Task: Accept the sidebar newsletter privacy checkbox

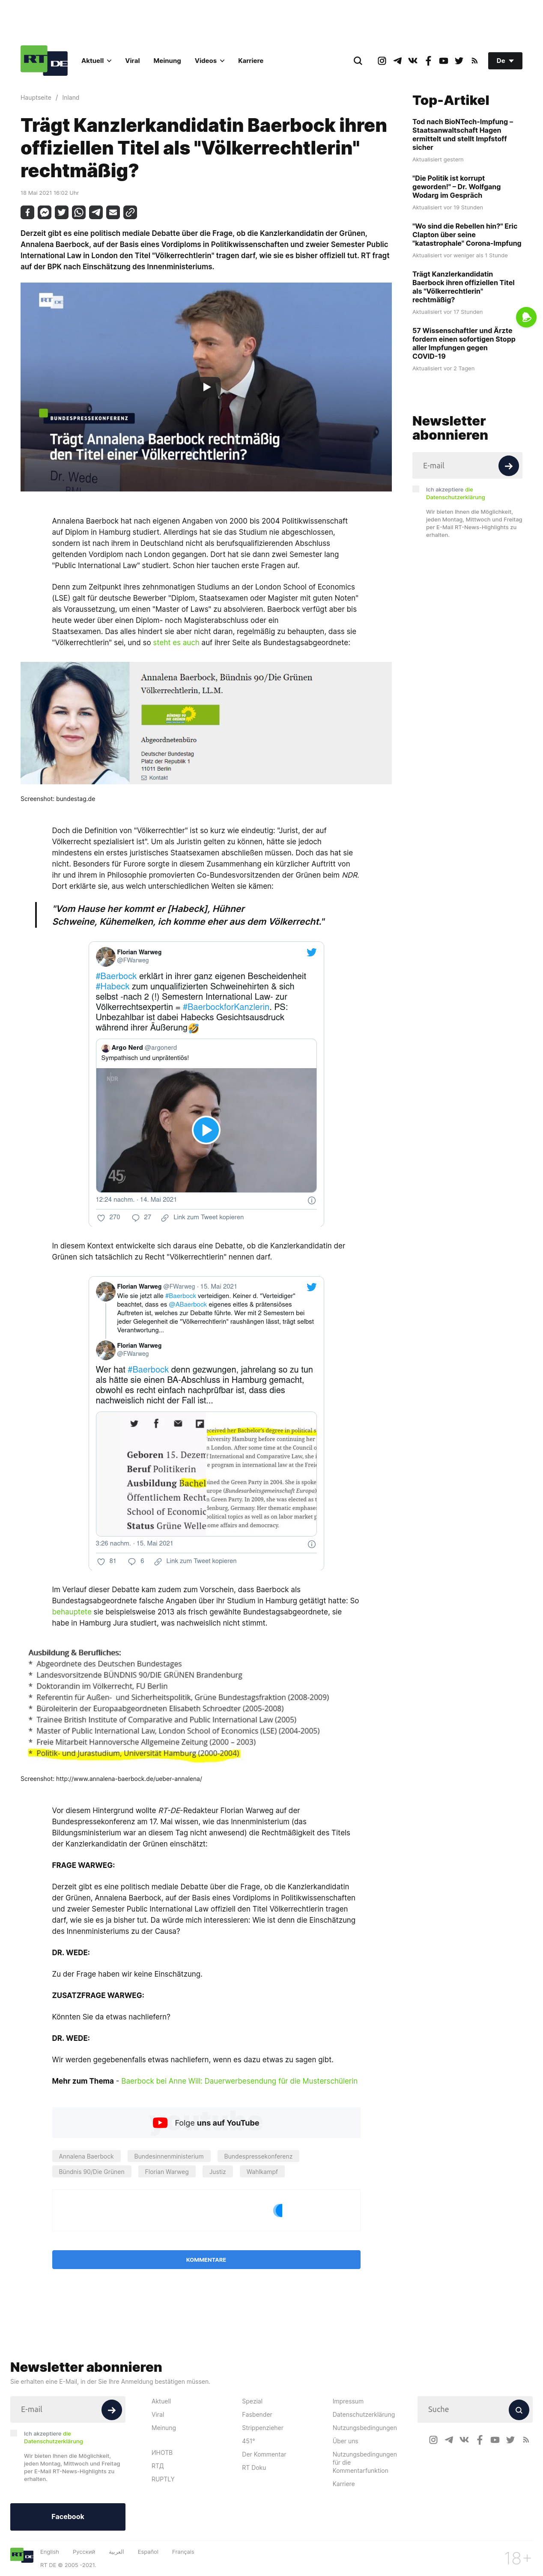Action: [416, 489]
